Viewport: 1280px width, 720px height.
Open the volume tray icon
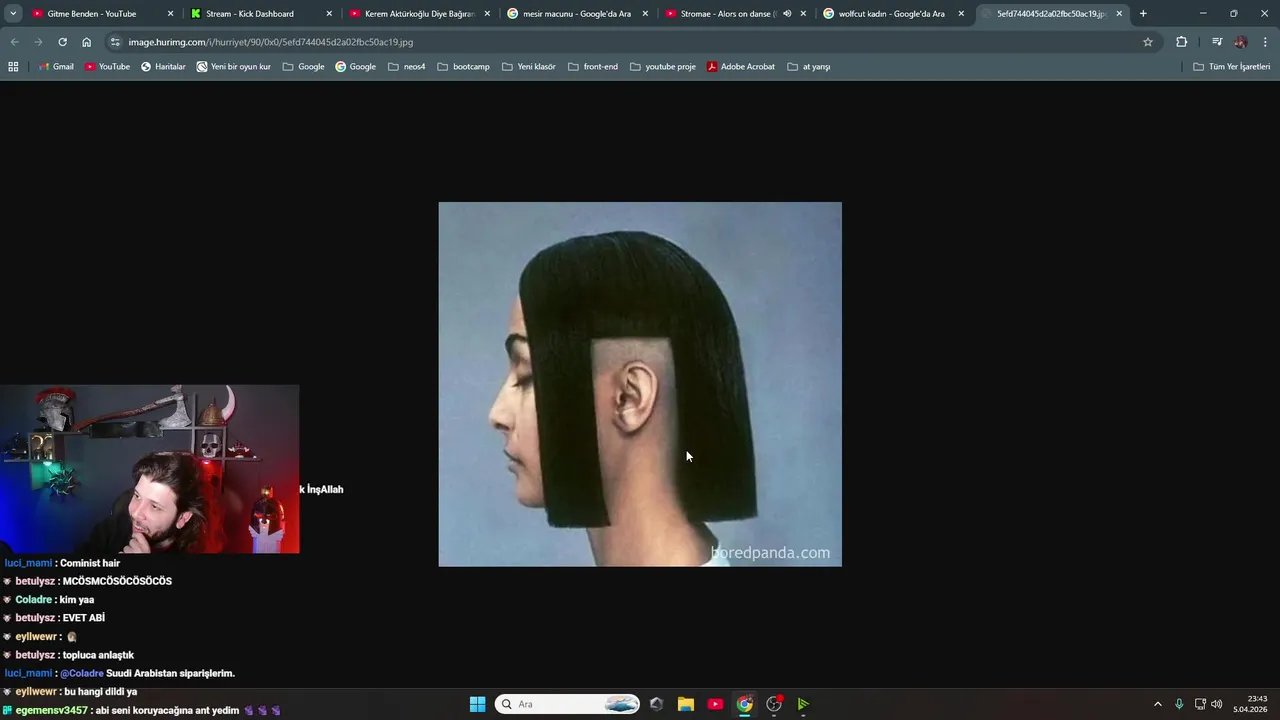coord(1217,704)
